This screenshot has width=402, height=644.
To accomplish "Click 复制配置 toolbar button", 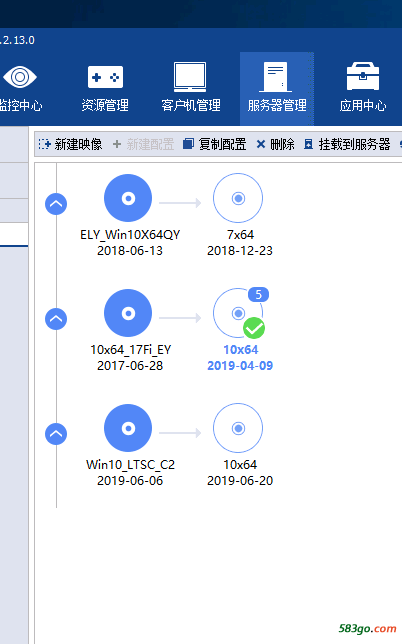I will [214, 144].
